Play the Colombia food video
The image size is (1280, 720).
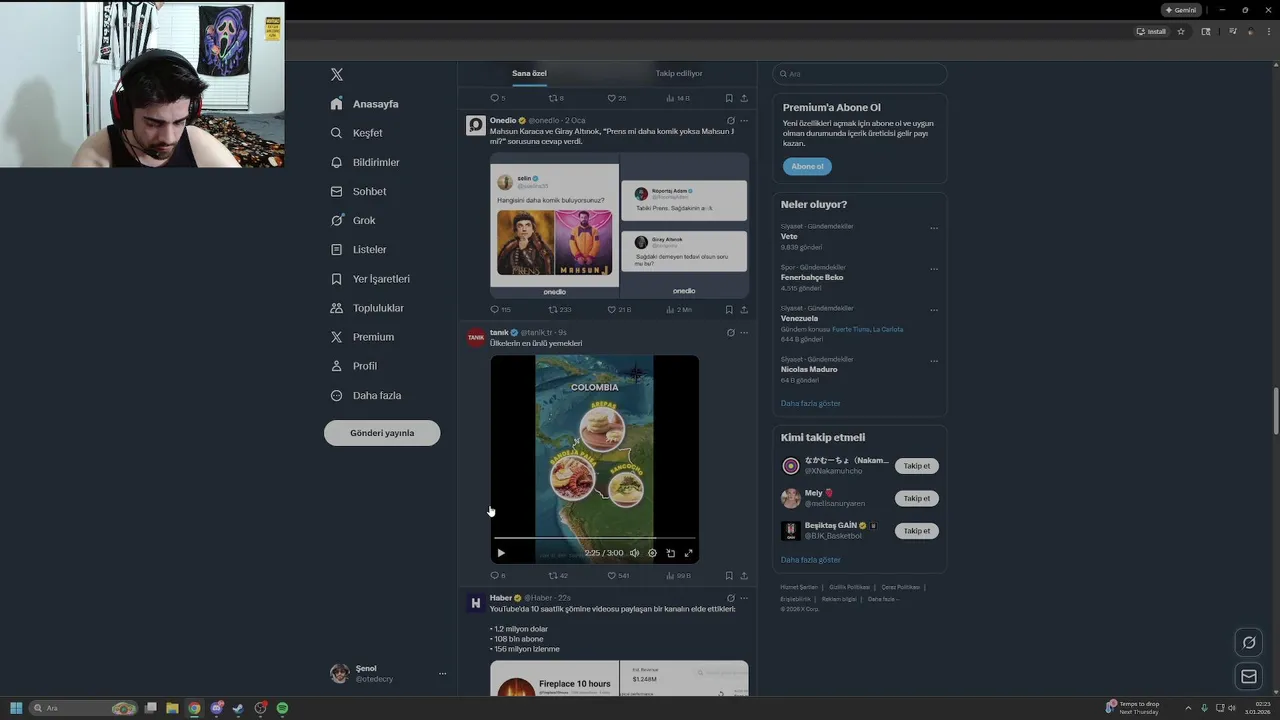(x=501, y=553)
